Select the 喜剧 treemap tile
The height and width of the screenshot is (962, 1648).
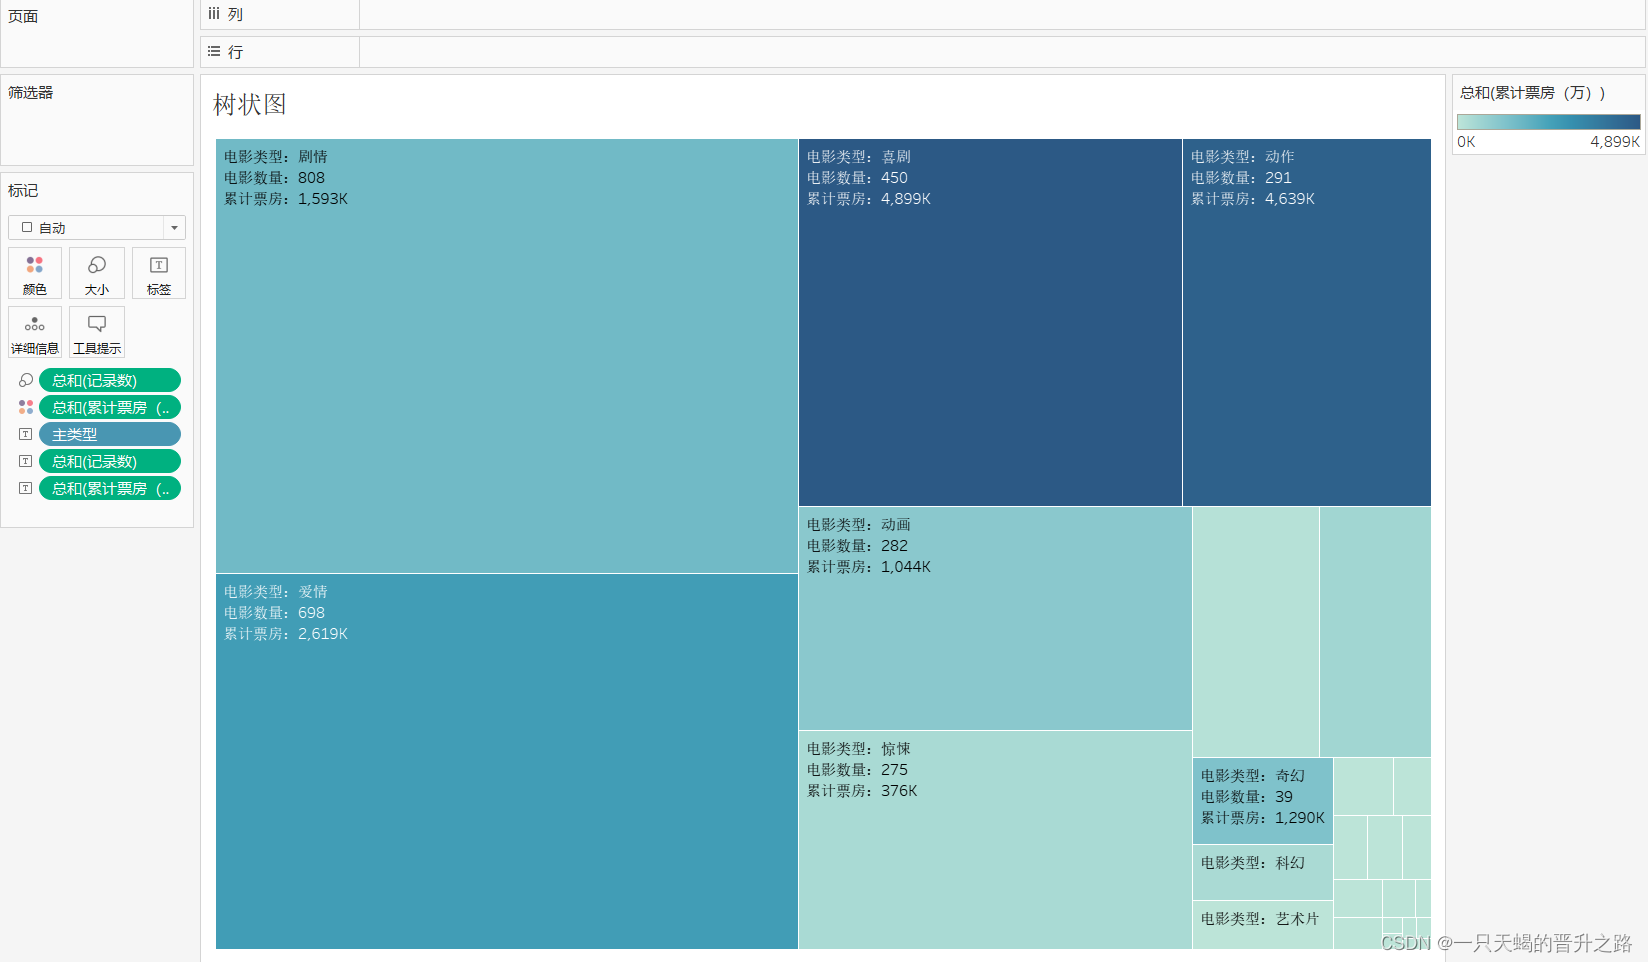coord(990,322)
